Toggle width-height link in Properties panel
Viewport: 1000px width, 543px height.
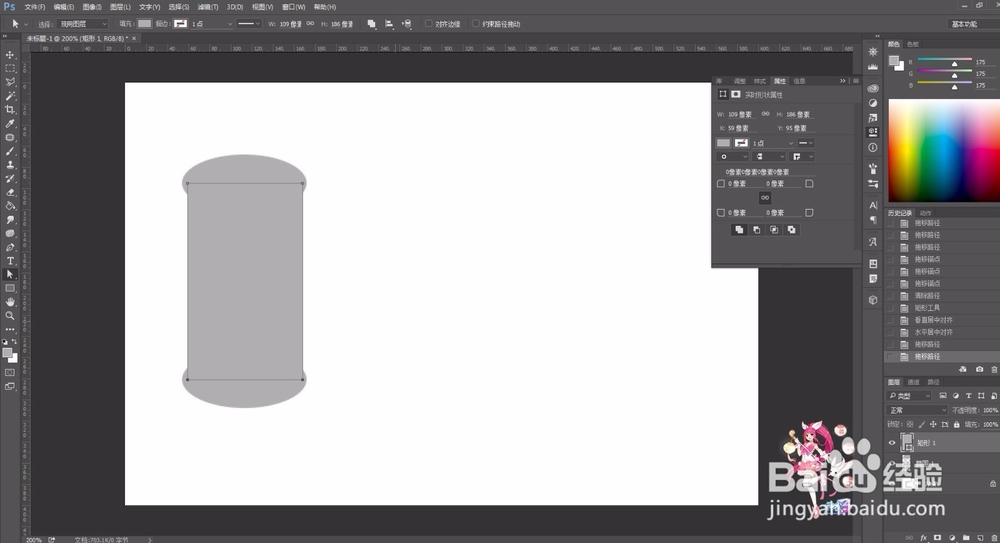[765, 114]
